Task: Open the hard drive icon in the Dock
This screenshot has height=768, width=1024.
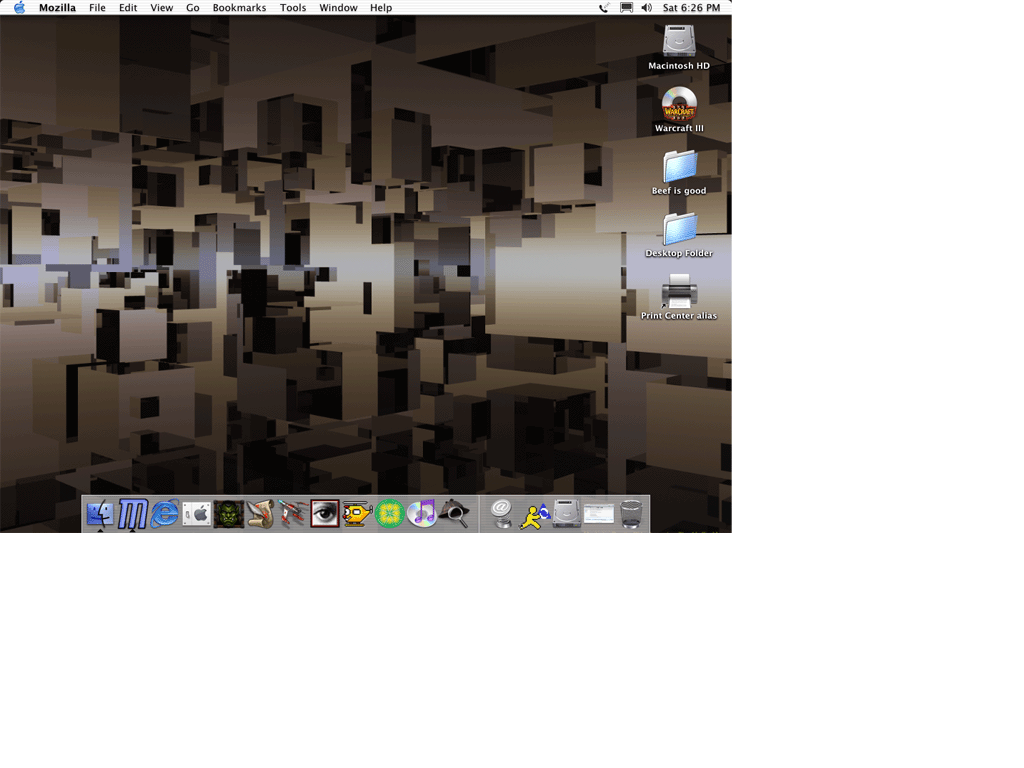Action: pyautogui.click(x=566, y=514)
